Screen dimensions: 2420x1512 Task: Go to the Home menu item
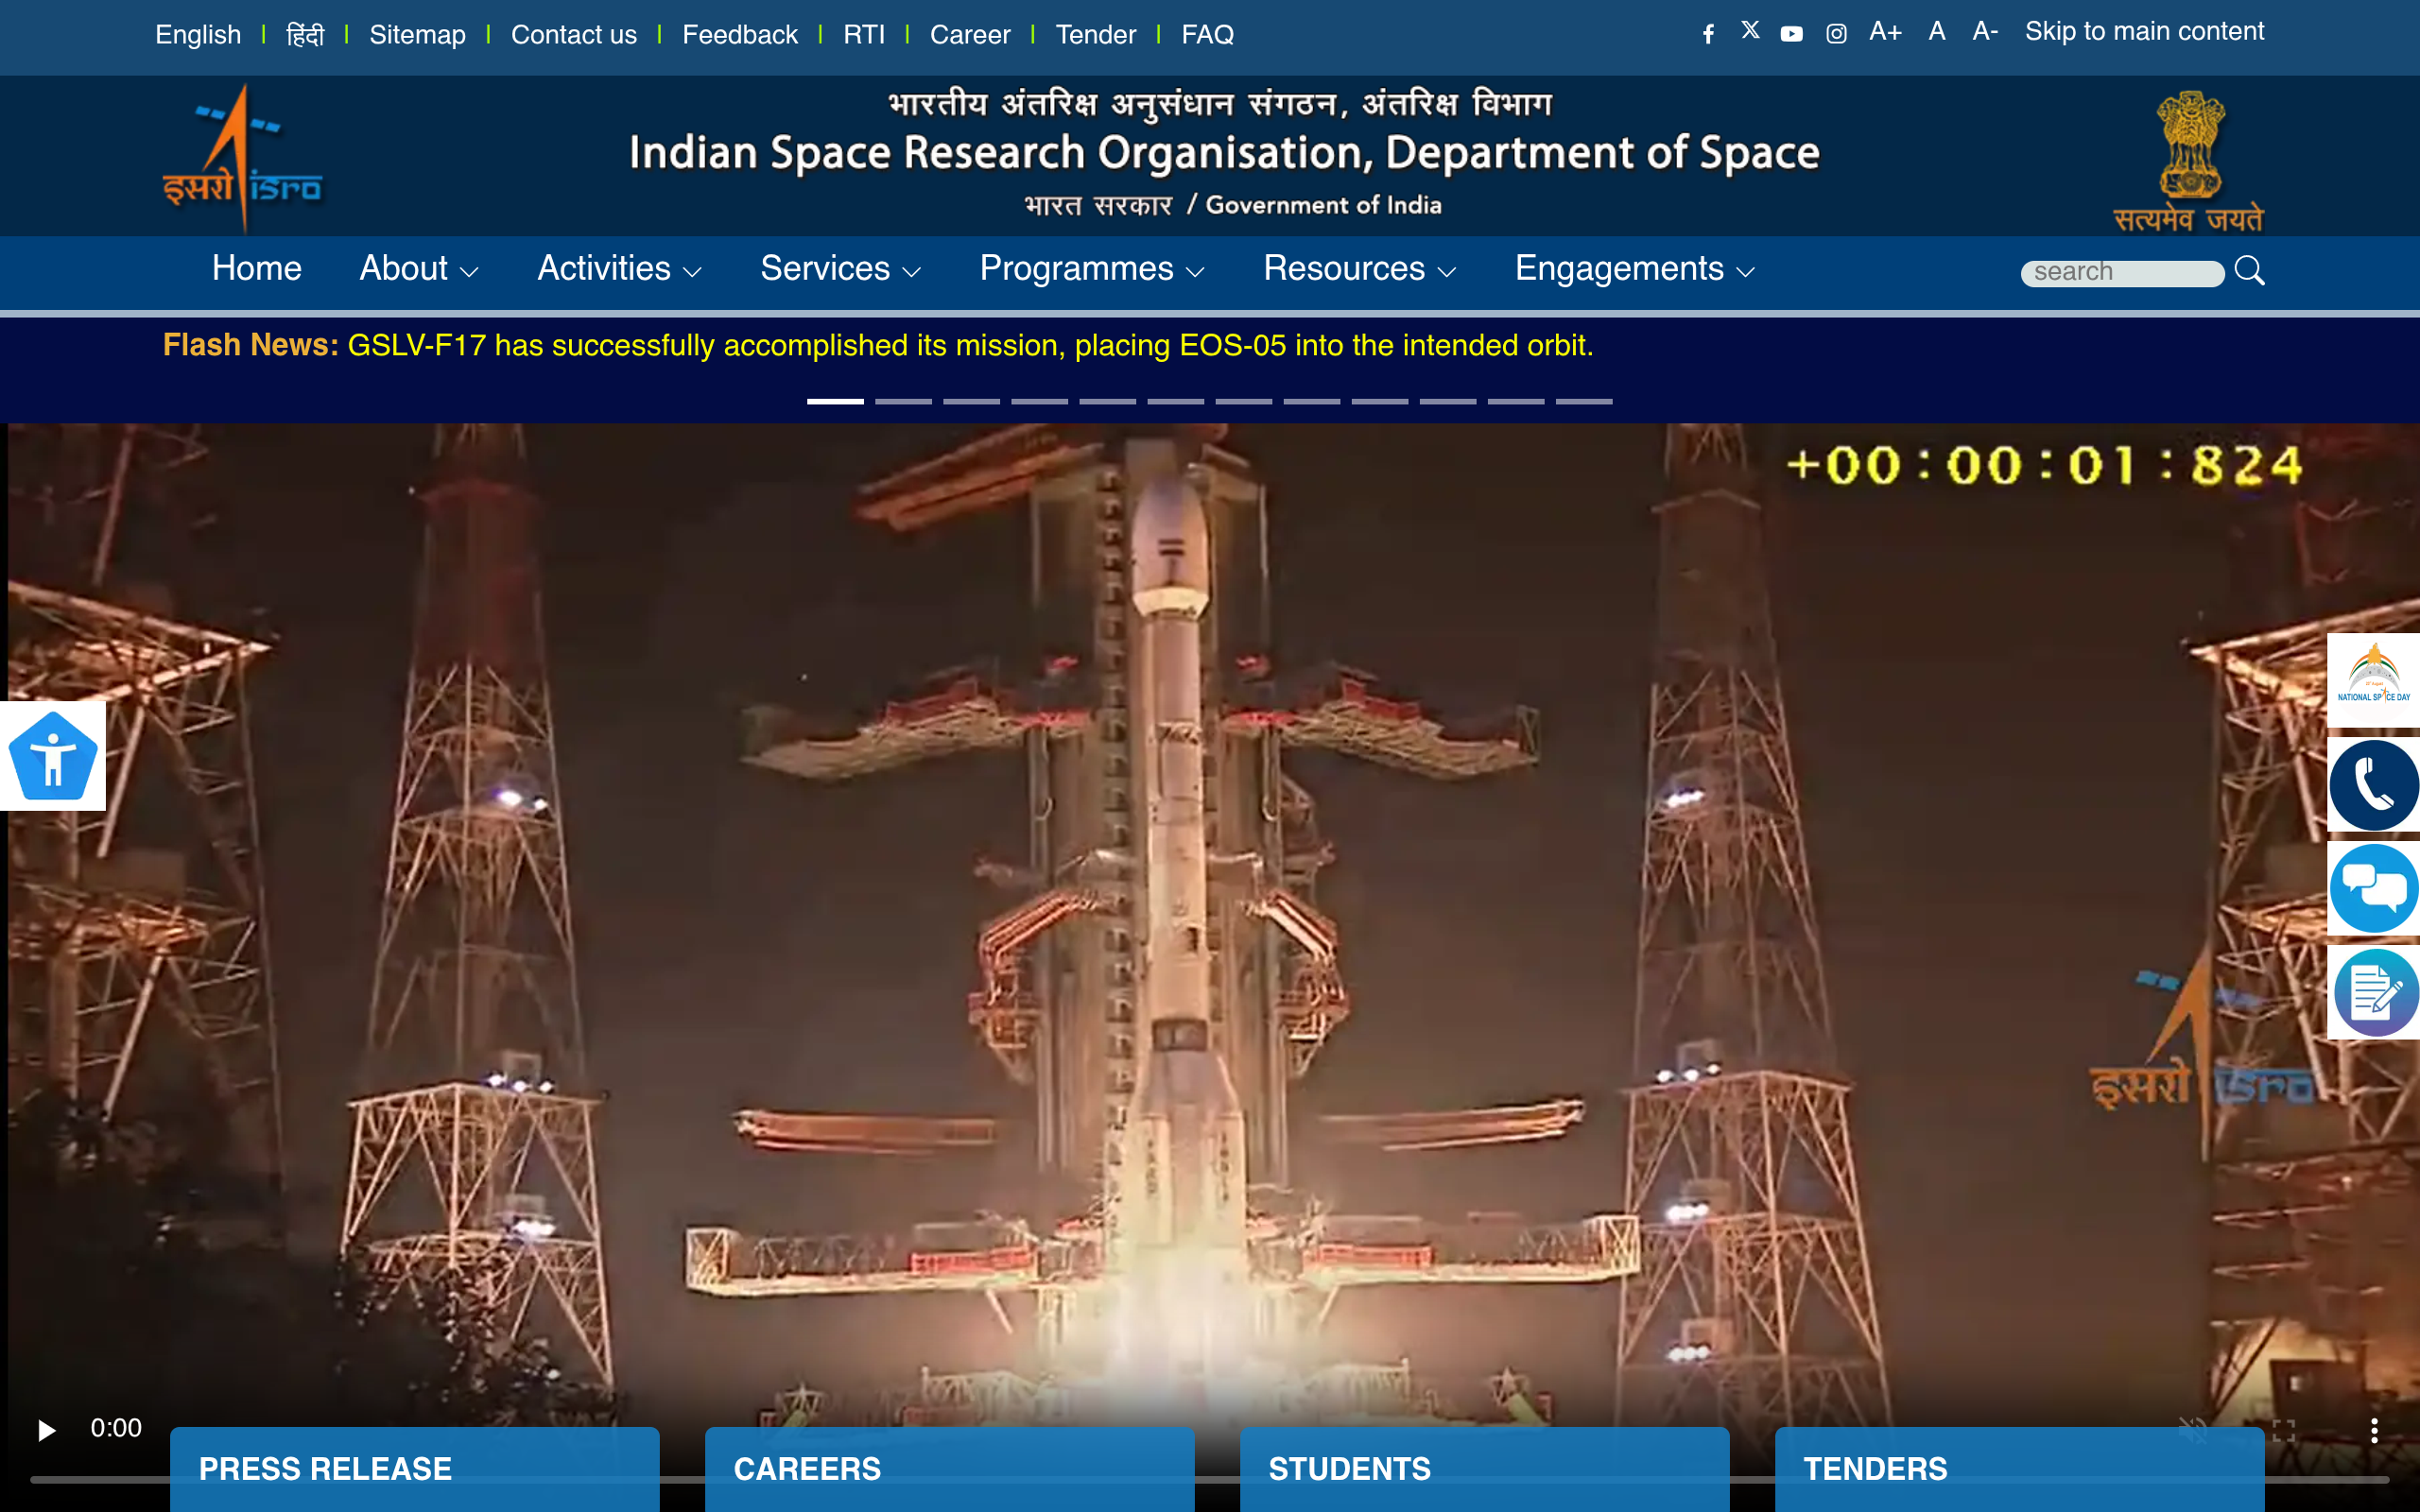click(257, 269)
